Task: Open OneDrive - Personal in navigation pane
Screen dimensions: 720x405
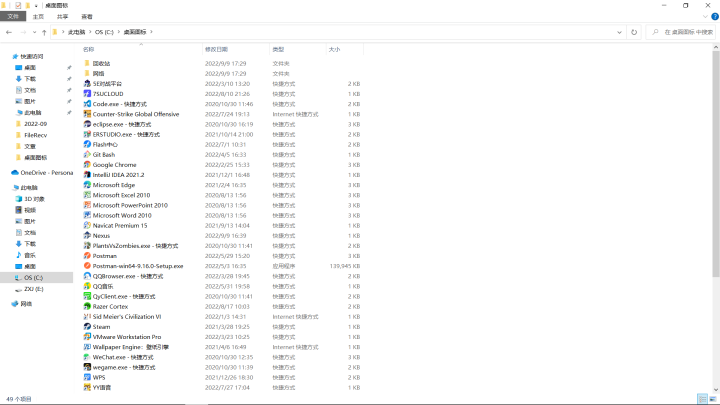Action: (41, 173)
